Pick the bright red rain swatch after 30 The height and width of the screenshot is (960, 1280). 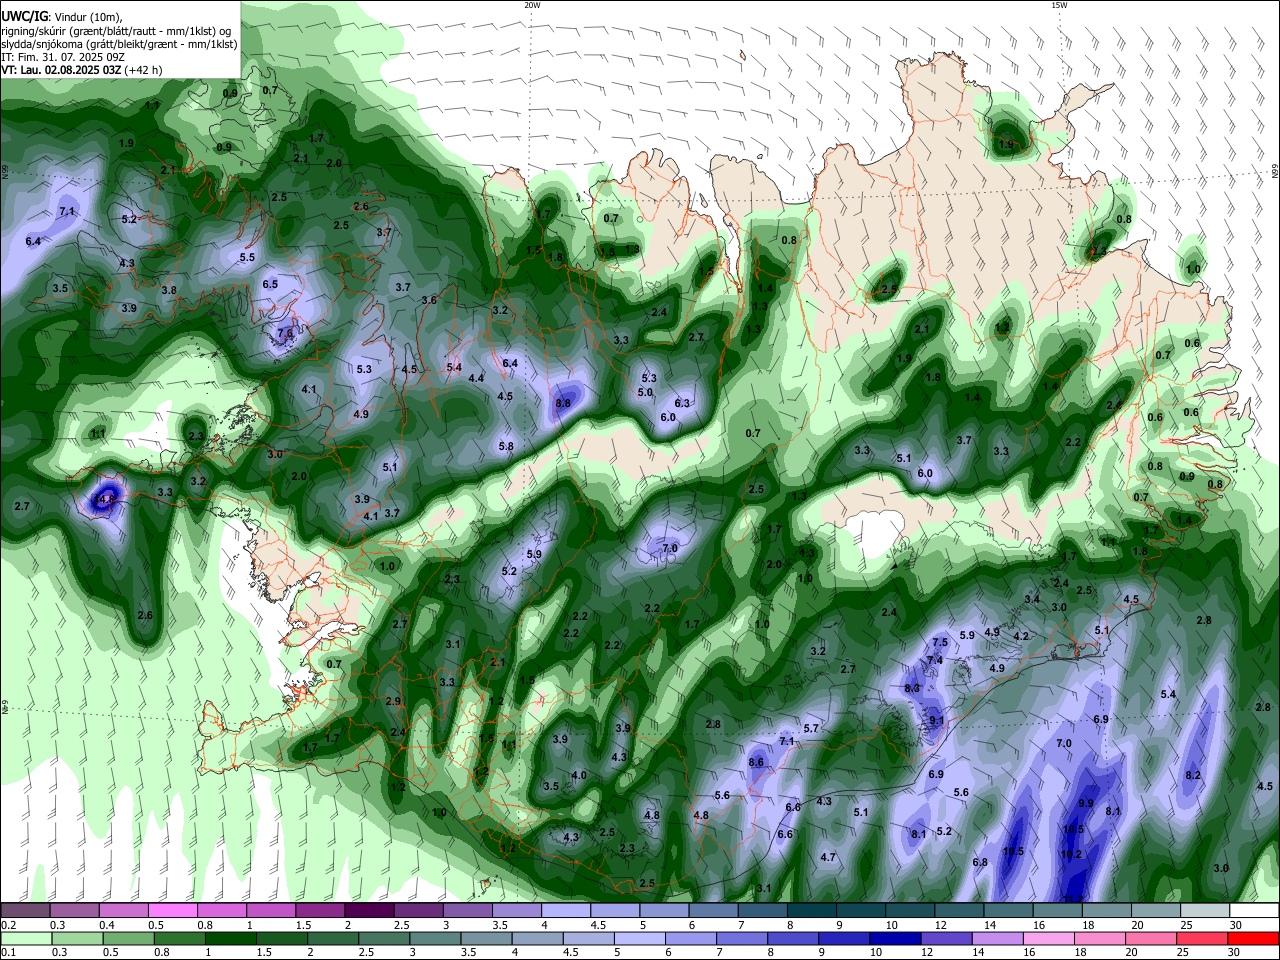tap(1255, 939)
